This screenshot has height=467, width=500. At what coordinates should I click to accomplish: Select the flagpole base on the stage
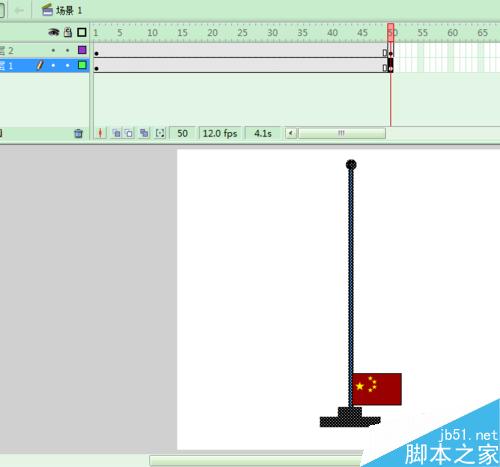point(350,417)
